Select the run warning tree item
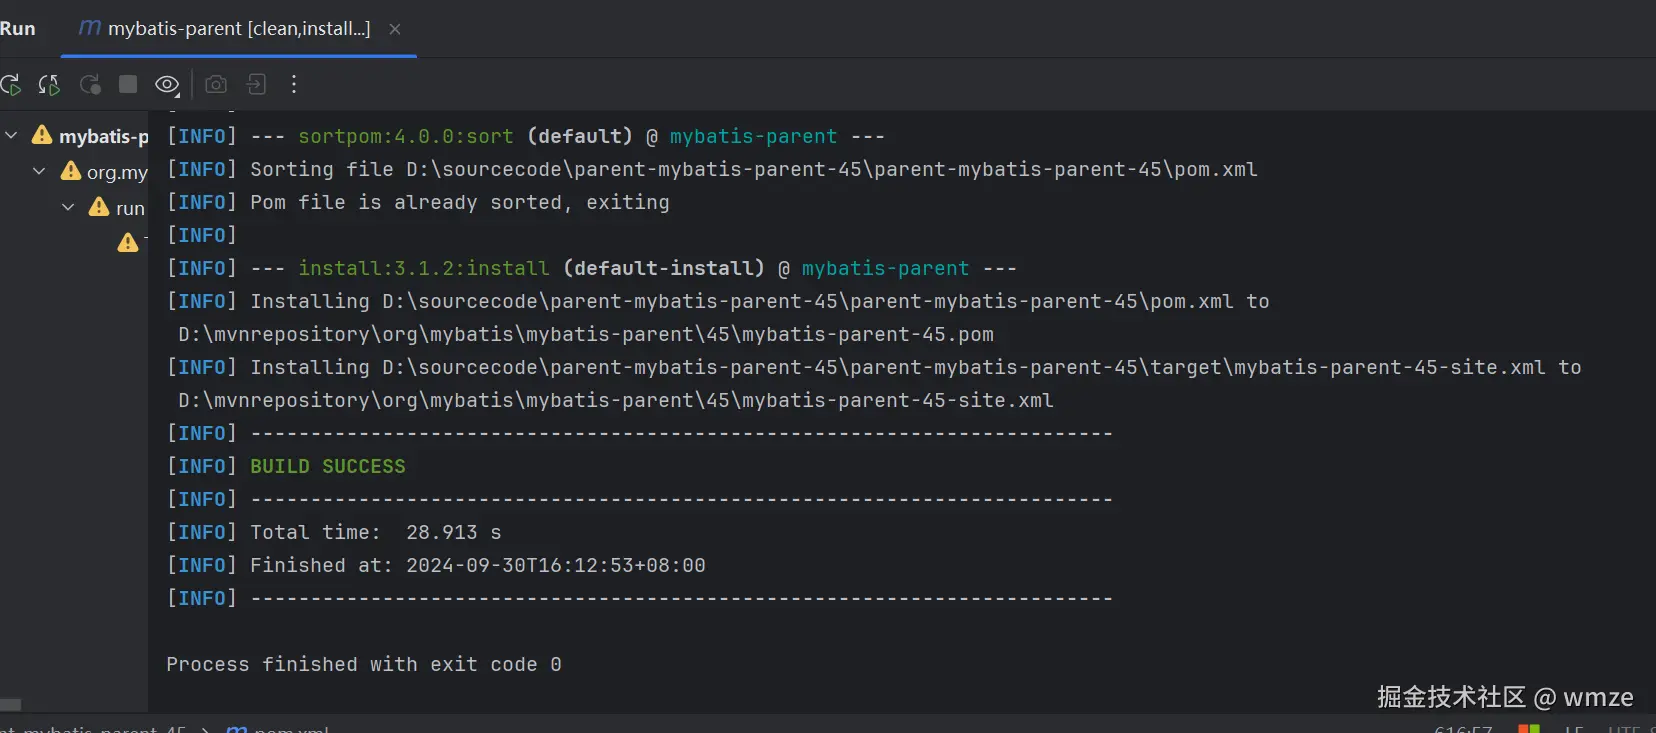The image size is (1656, 733). (x=129, y=208)
